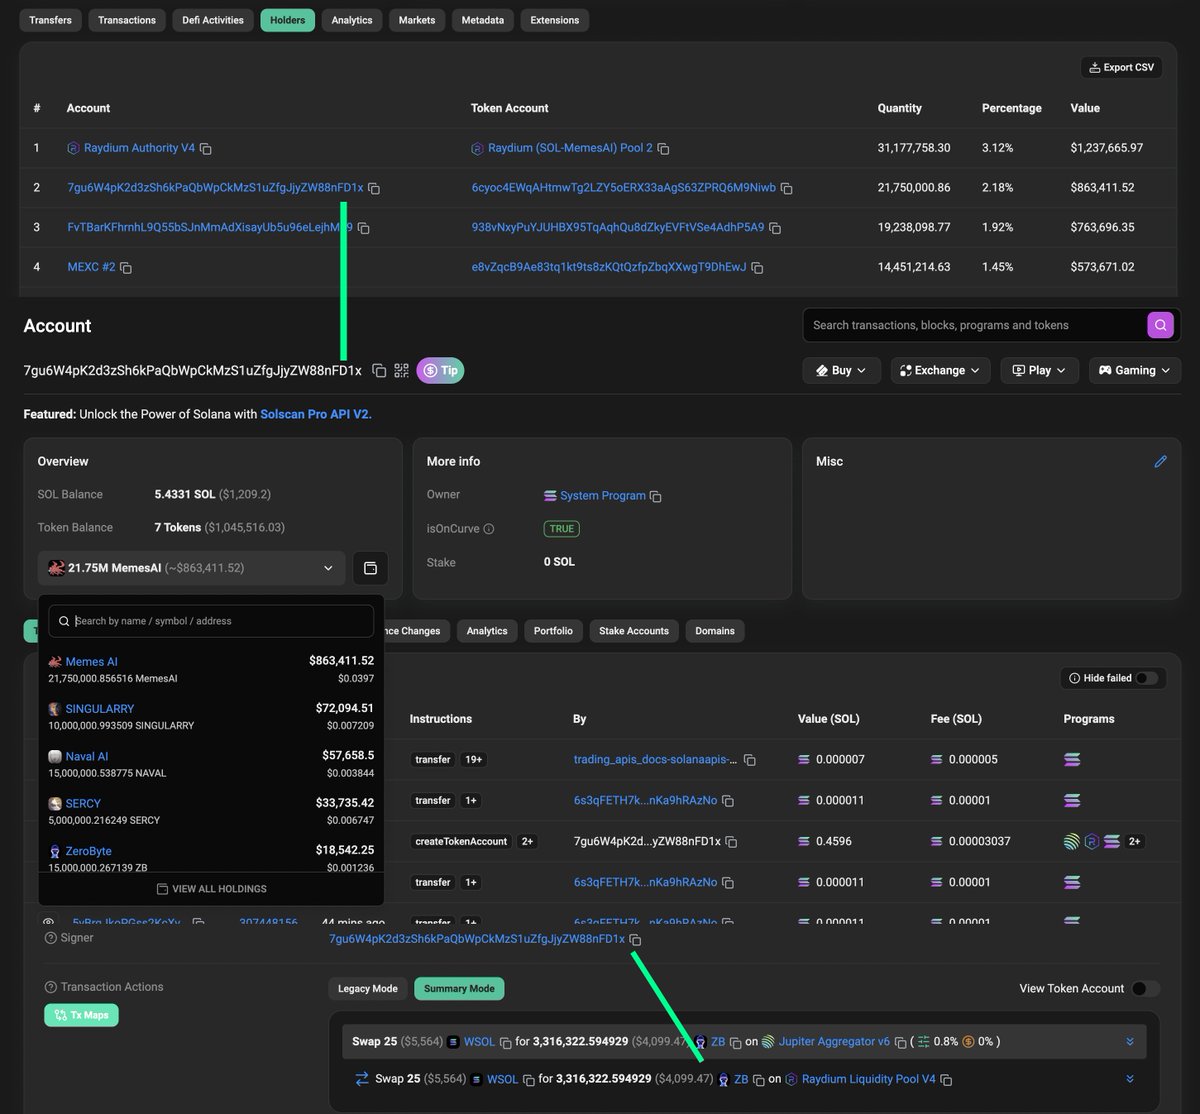Open the Portfolio tab

(553, 631)
